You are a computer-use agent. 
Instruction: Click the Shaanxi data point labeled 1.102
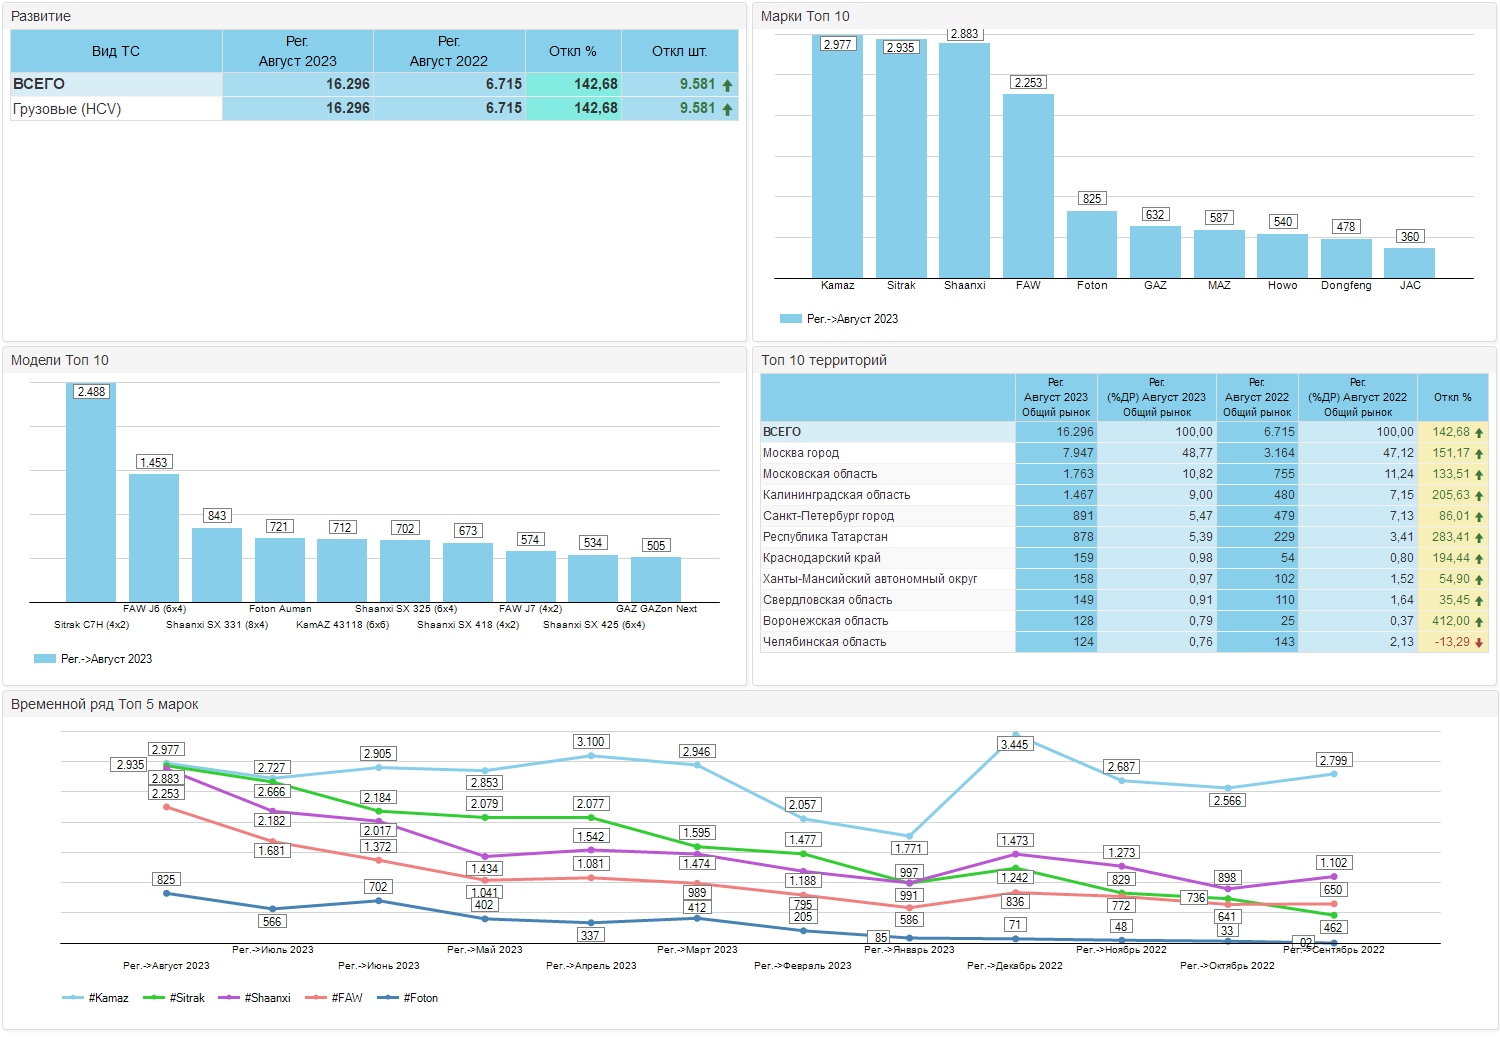pyautogui.click(x=1334, y=877)
